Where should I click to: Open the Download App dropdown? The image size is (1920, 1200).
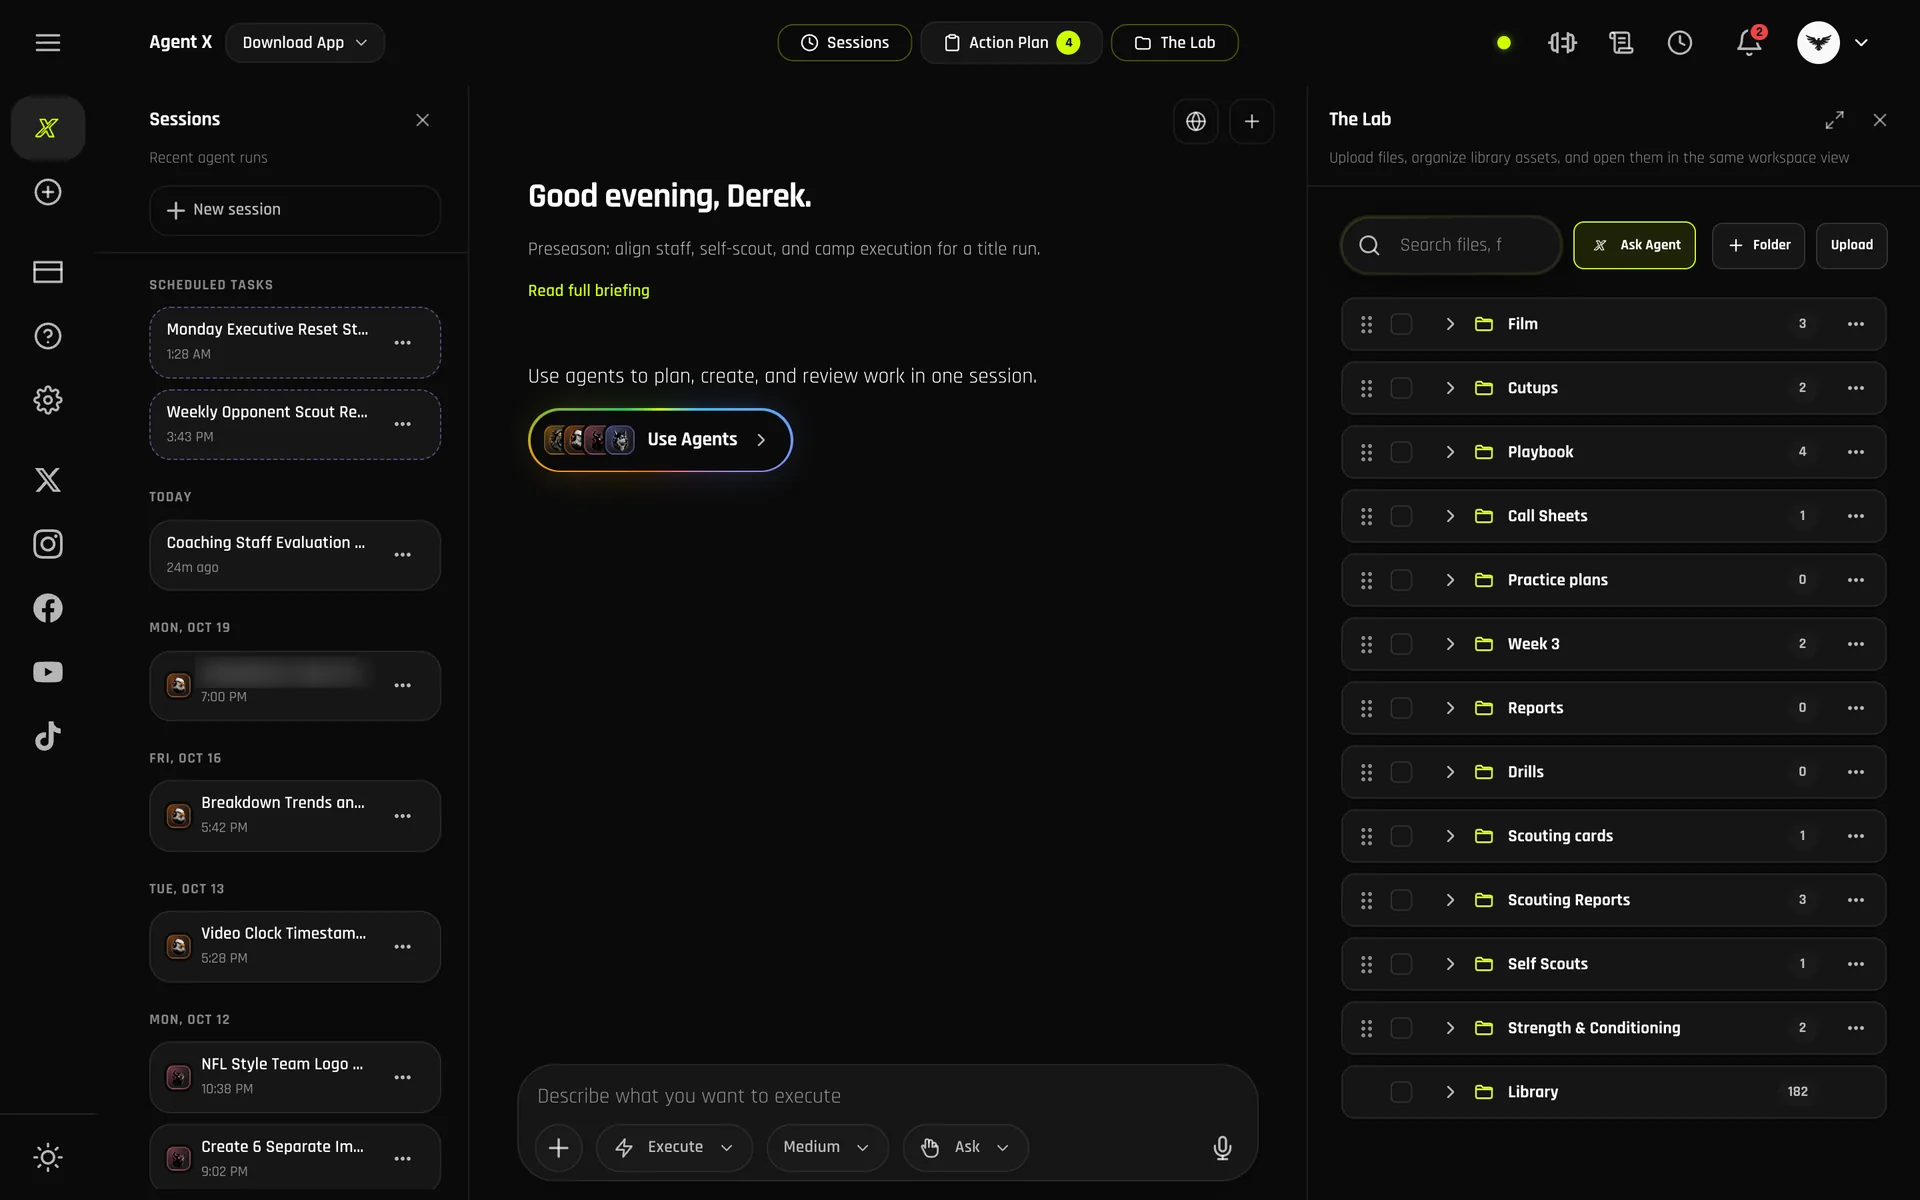[305, 42]
